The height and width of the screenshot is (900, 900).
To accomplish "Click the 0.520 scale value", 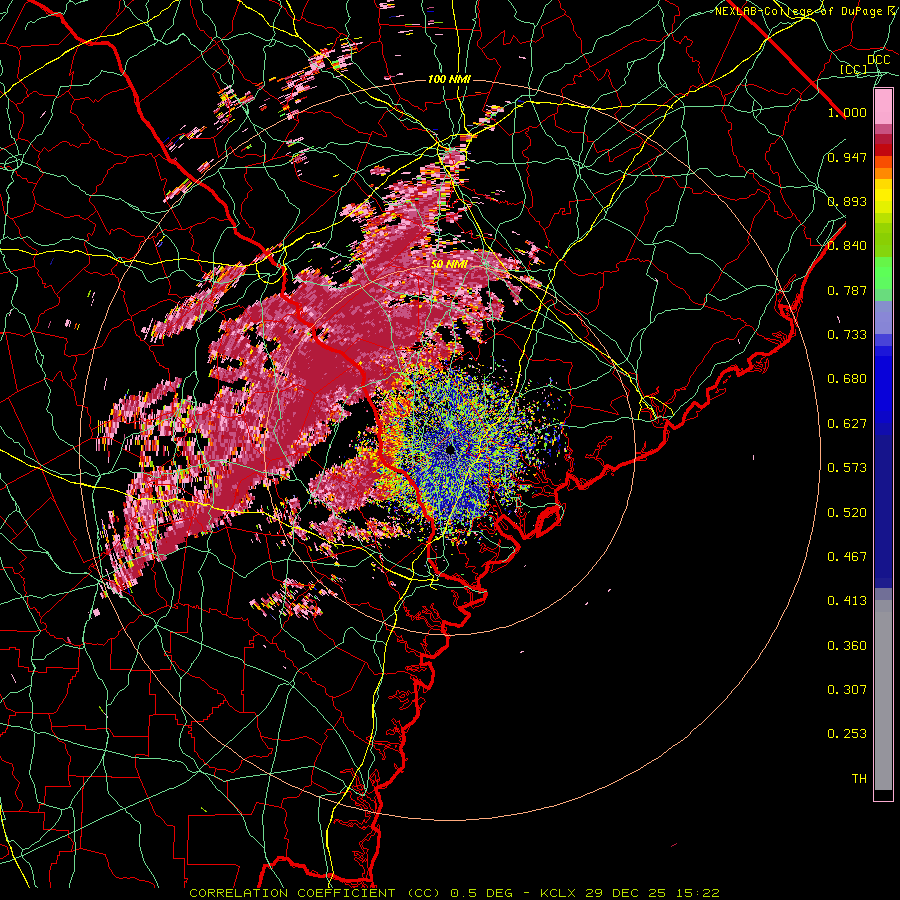I will click(847, 513).
